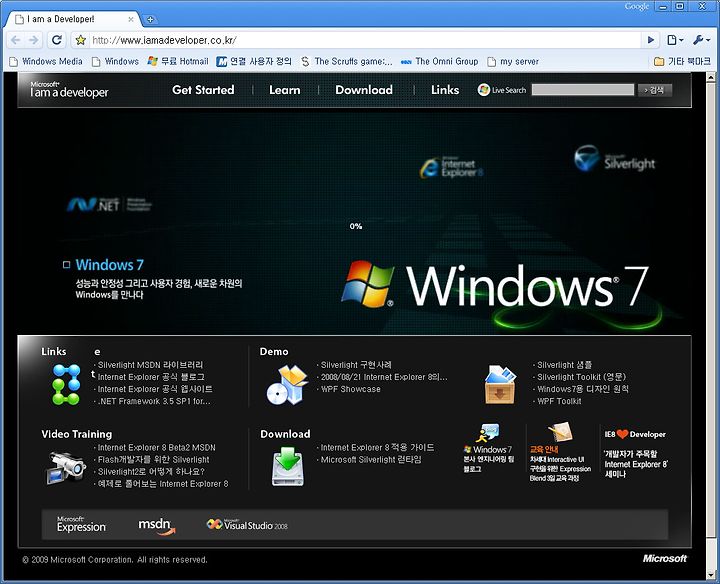Open Flash개발자를 위한 Silverlight link
Image resolution: width=720 pixels, height=584 pixels.
[x=153, y=460]
